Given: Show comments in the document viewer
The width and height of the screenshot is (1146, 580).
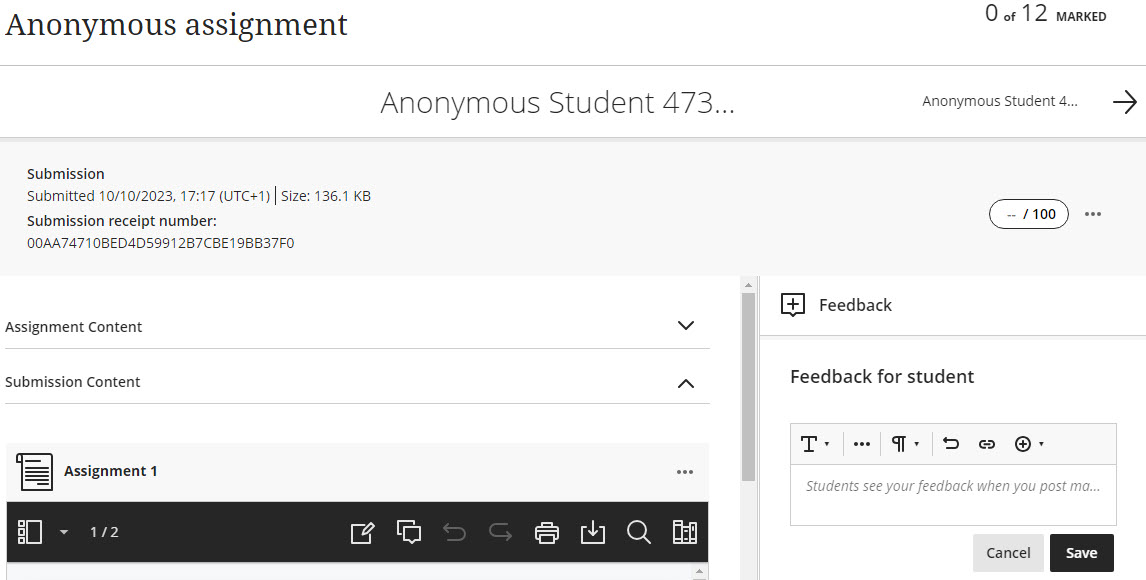Looking at the screenshot, I should (x=409, y=532).
